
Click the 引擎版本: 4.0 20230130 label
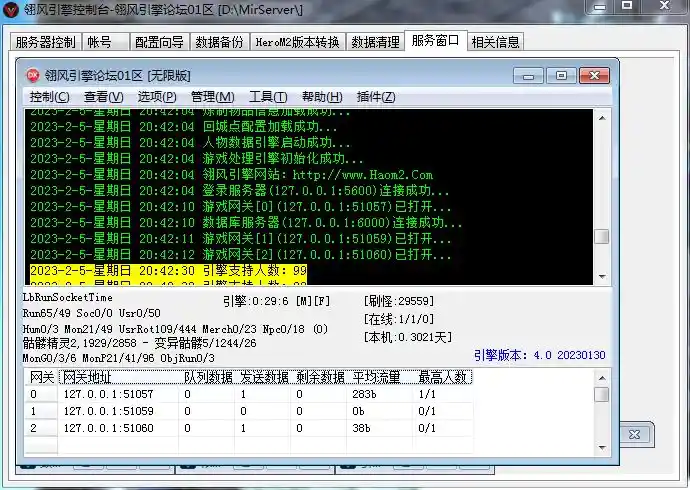540,355
